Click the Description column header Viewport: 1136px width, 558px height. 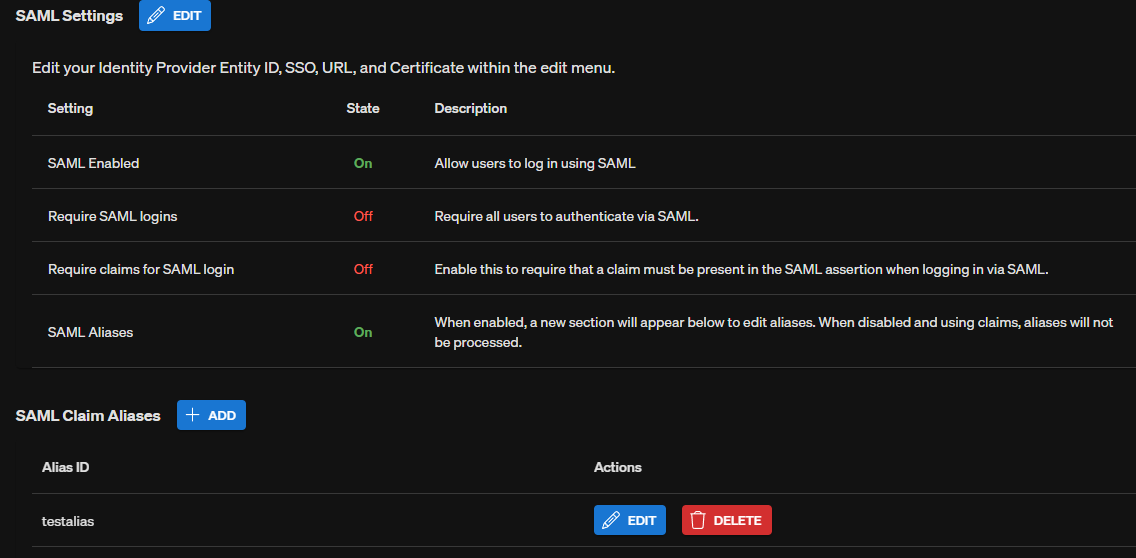coord(471,109)
